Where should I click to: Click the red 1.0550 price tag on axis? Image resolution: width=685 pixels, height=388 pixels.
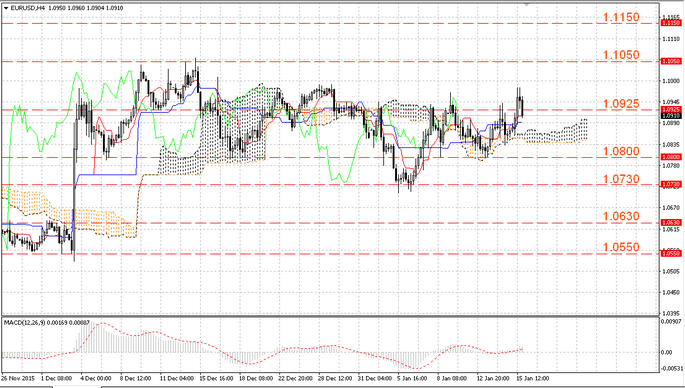point(671,253)
